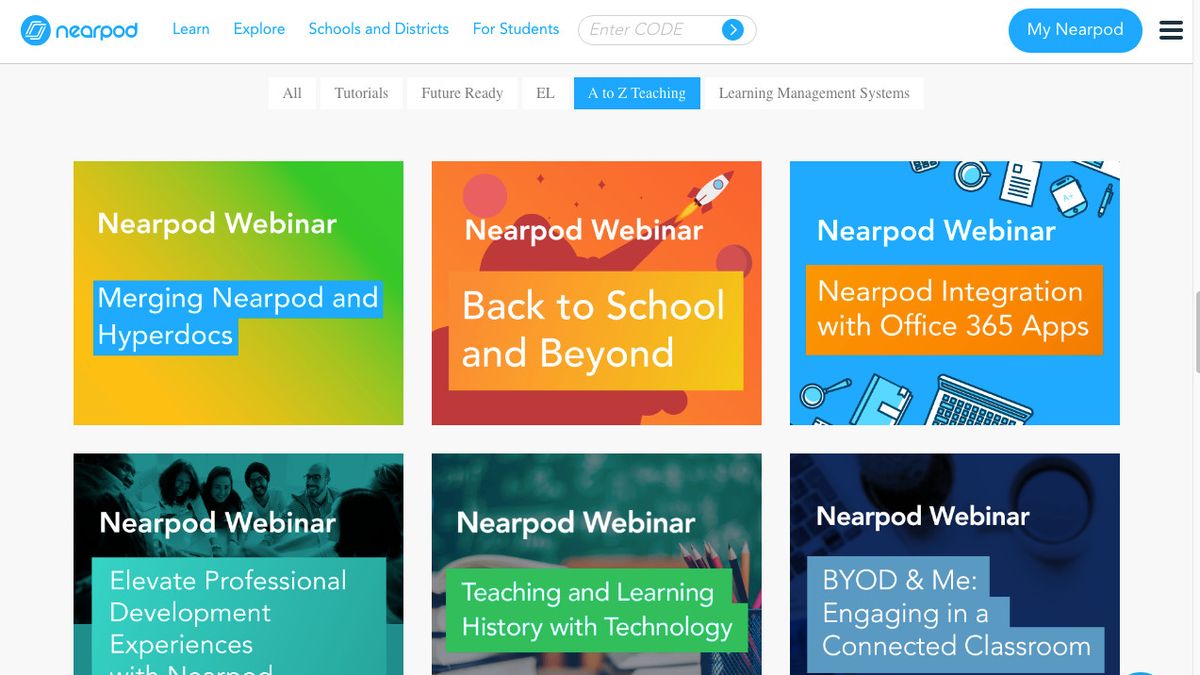Select the EL filter tab
This screenshot has height=675, width=1200.
click(545, 93)
